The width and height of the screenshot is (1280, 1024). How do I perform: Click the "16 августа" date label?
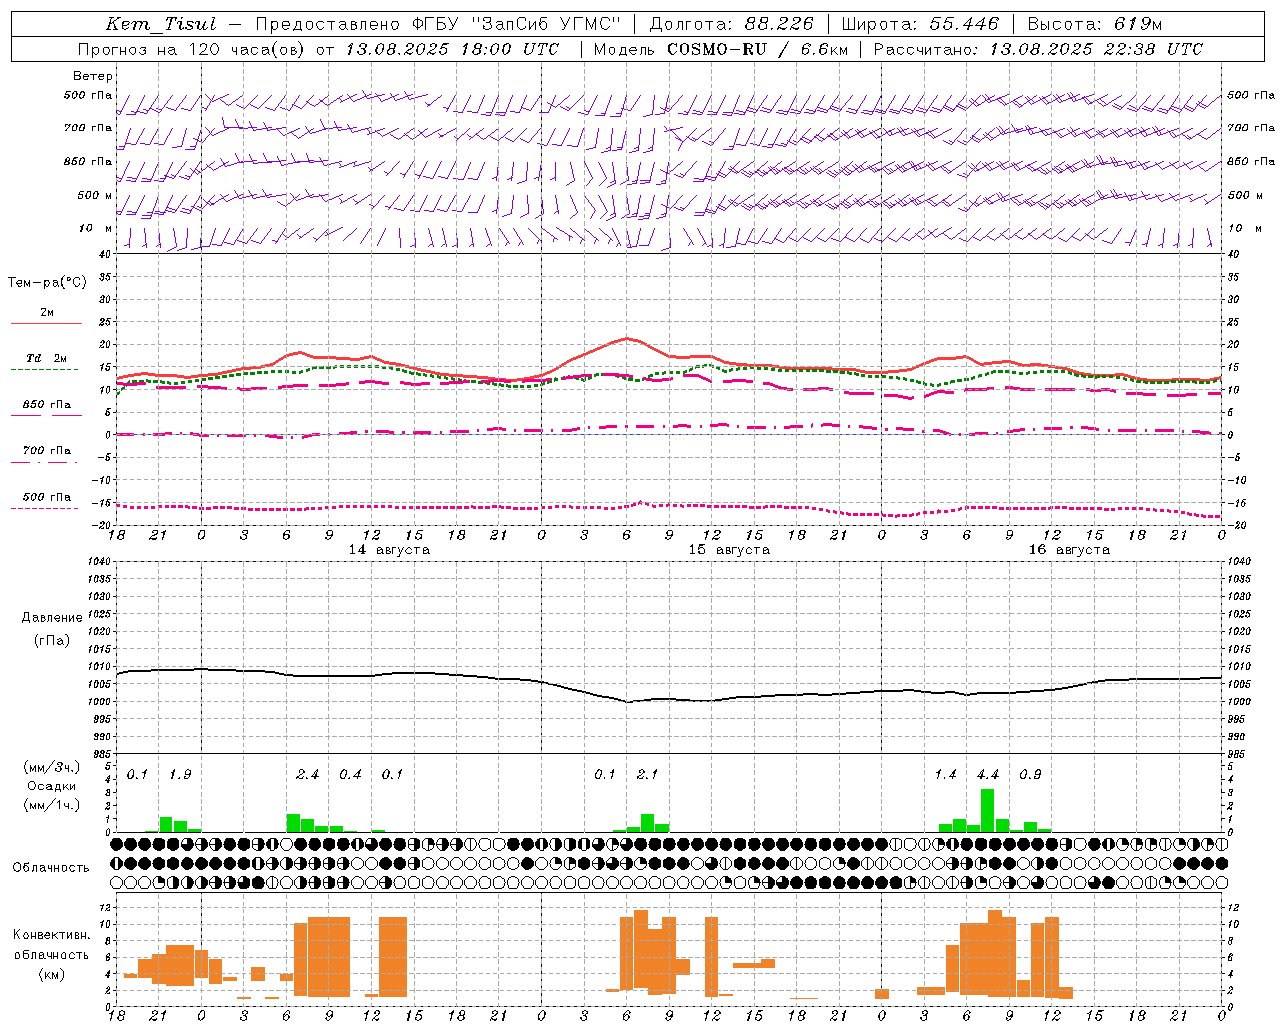pyautogui.click(x=1069, y=550)
